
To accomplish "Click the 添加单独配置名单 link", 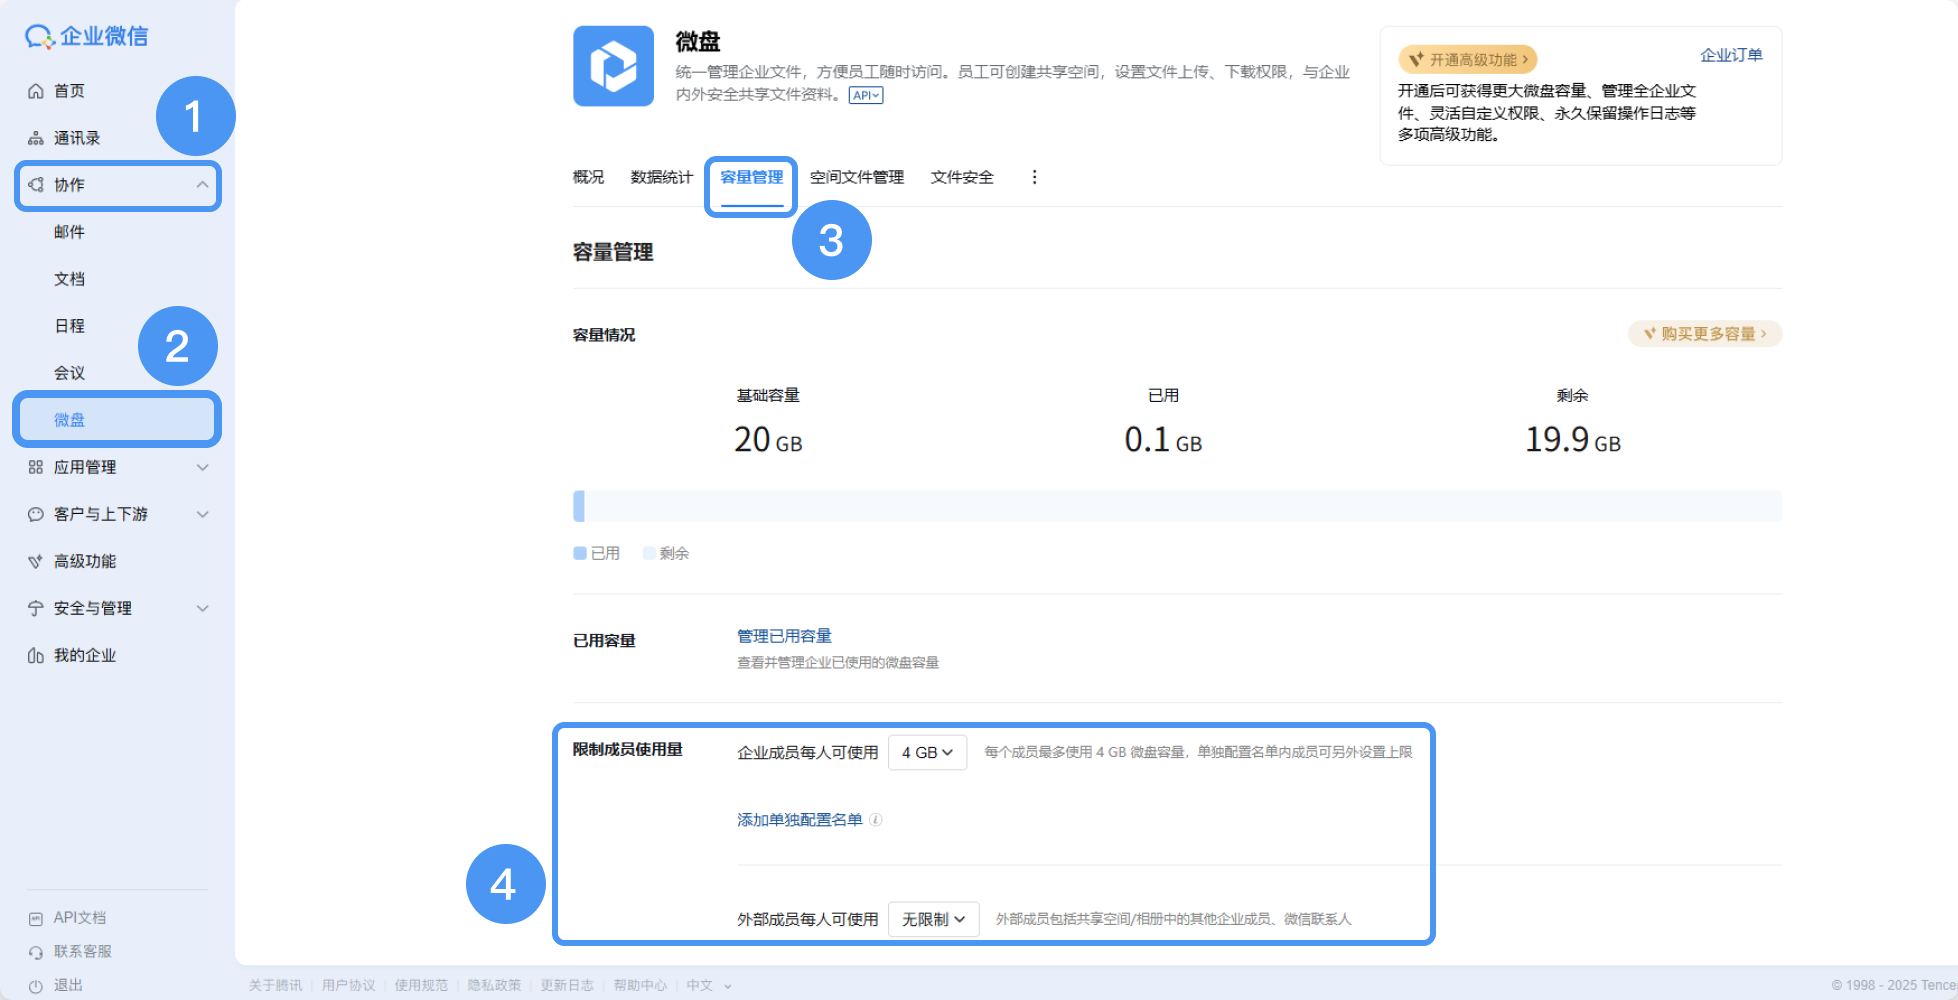I will 800,820.
